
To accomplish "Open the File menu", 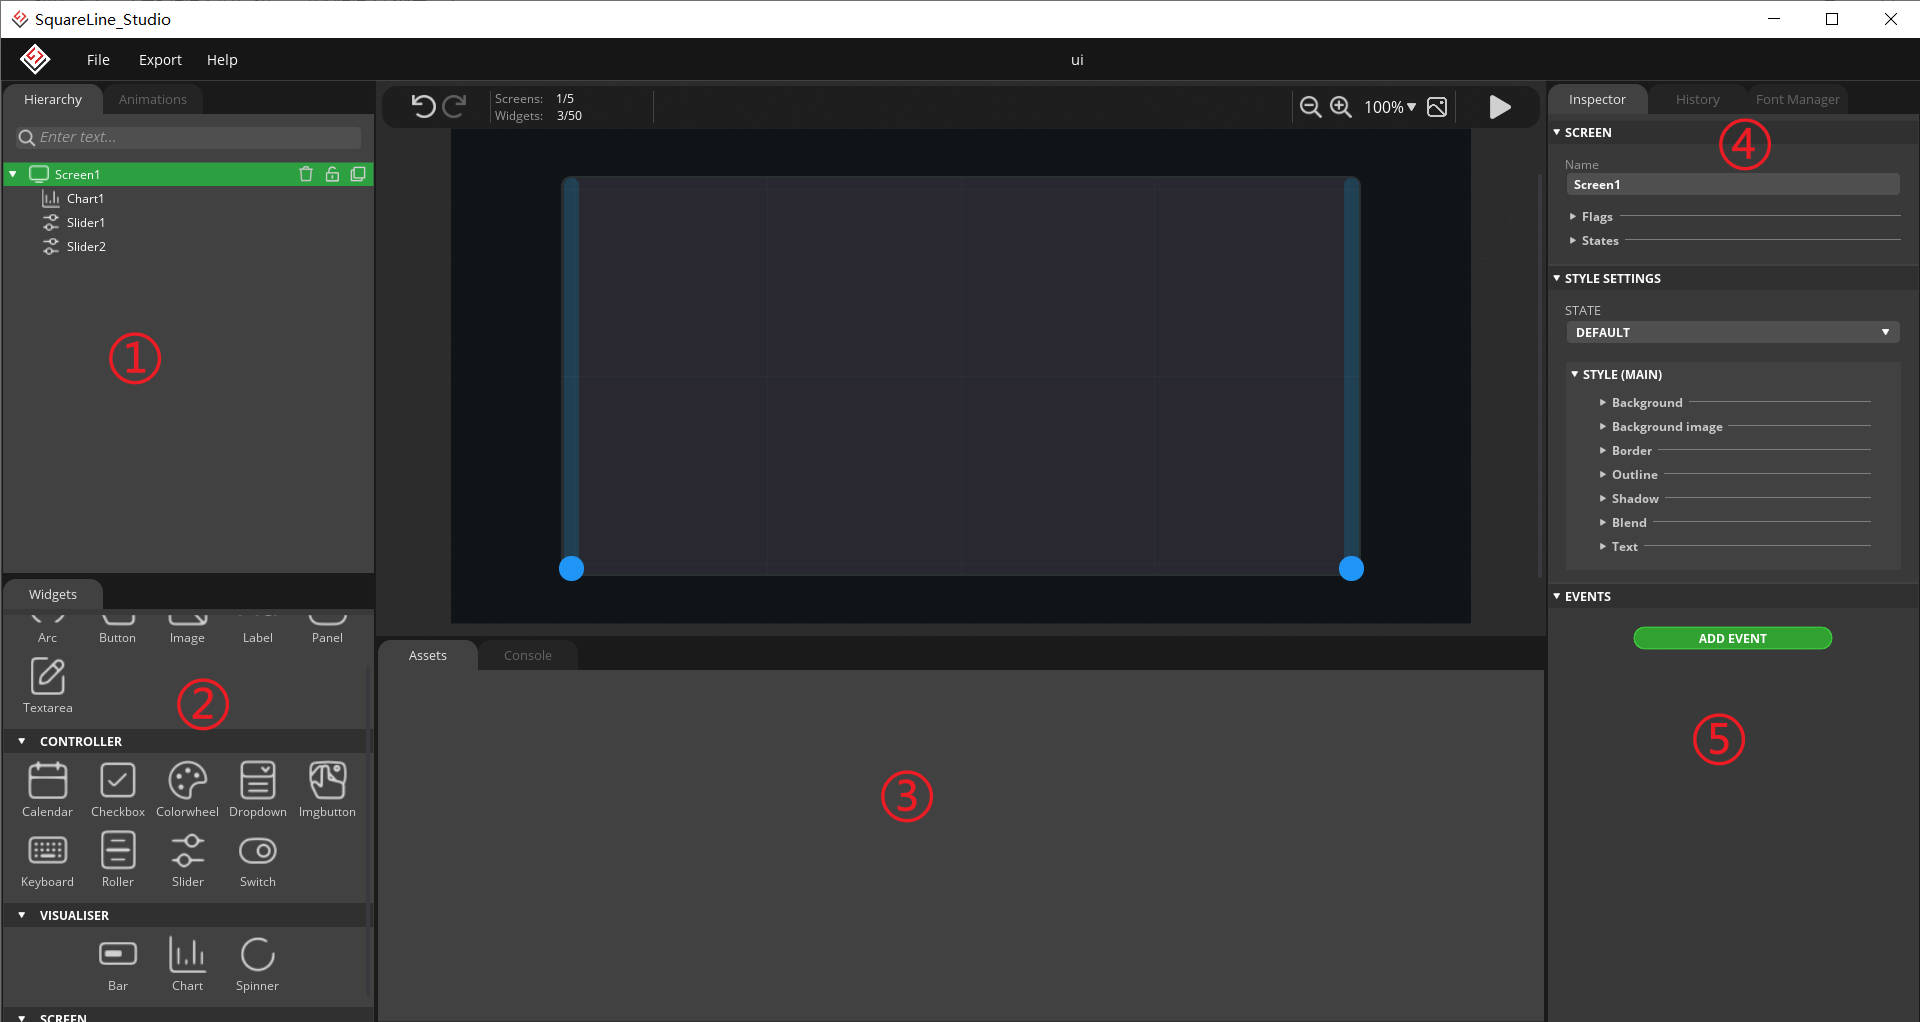I will point(98,60).
